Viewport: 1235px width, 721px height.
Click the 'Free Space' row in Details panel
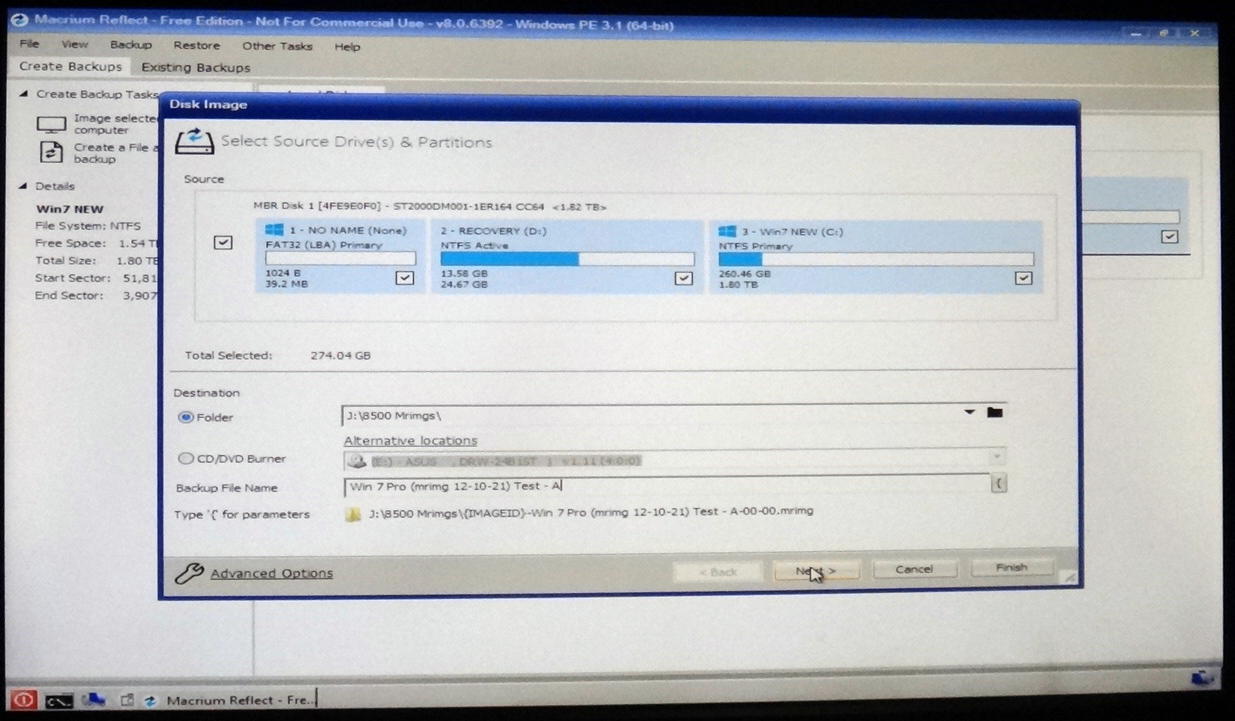(96, 243)
